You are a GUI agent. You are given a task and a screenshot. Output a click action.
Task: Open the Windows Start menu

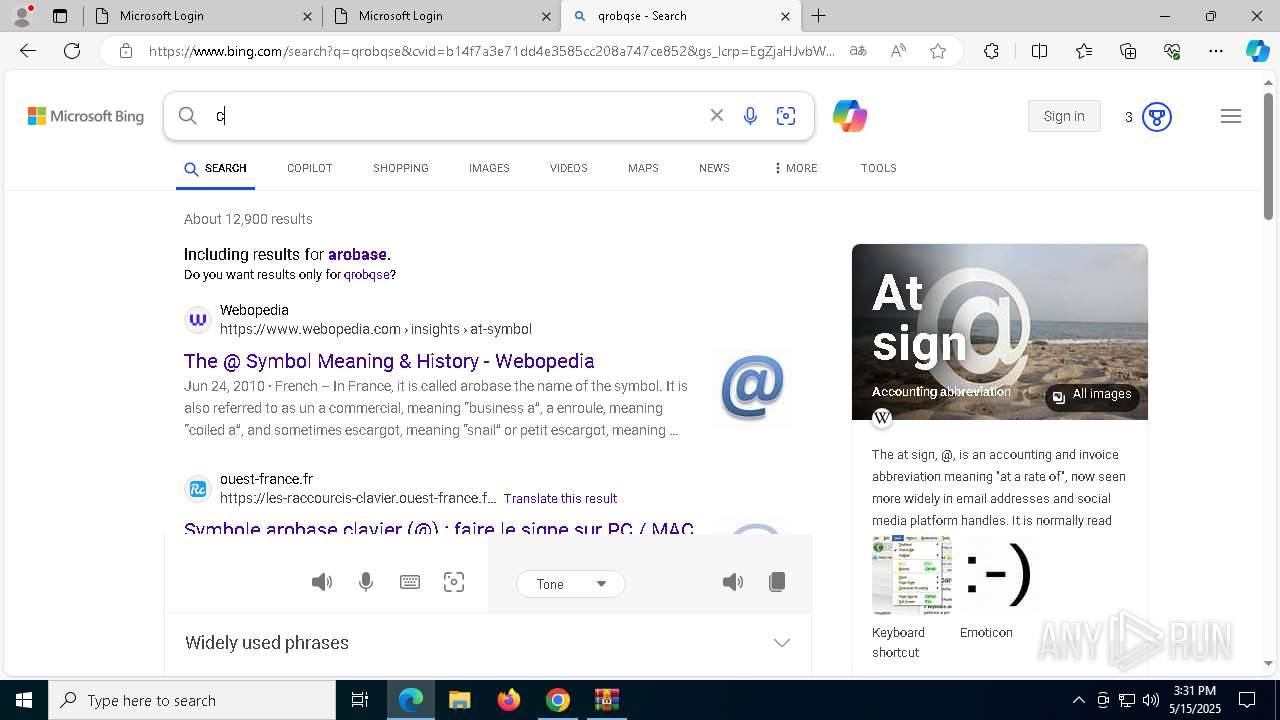coord(24,700)
